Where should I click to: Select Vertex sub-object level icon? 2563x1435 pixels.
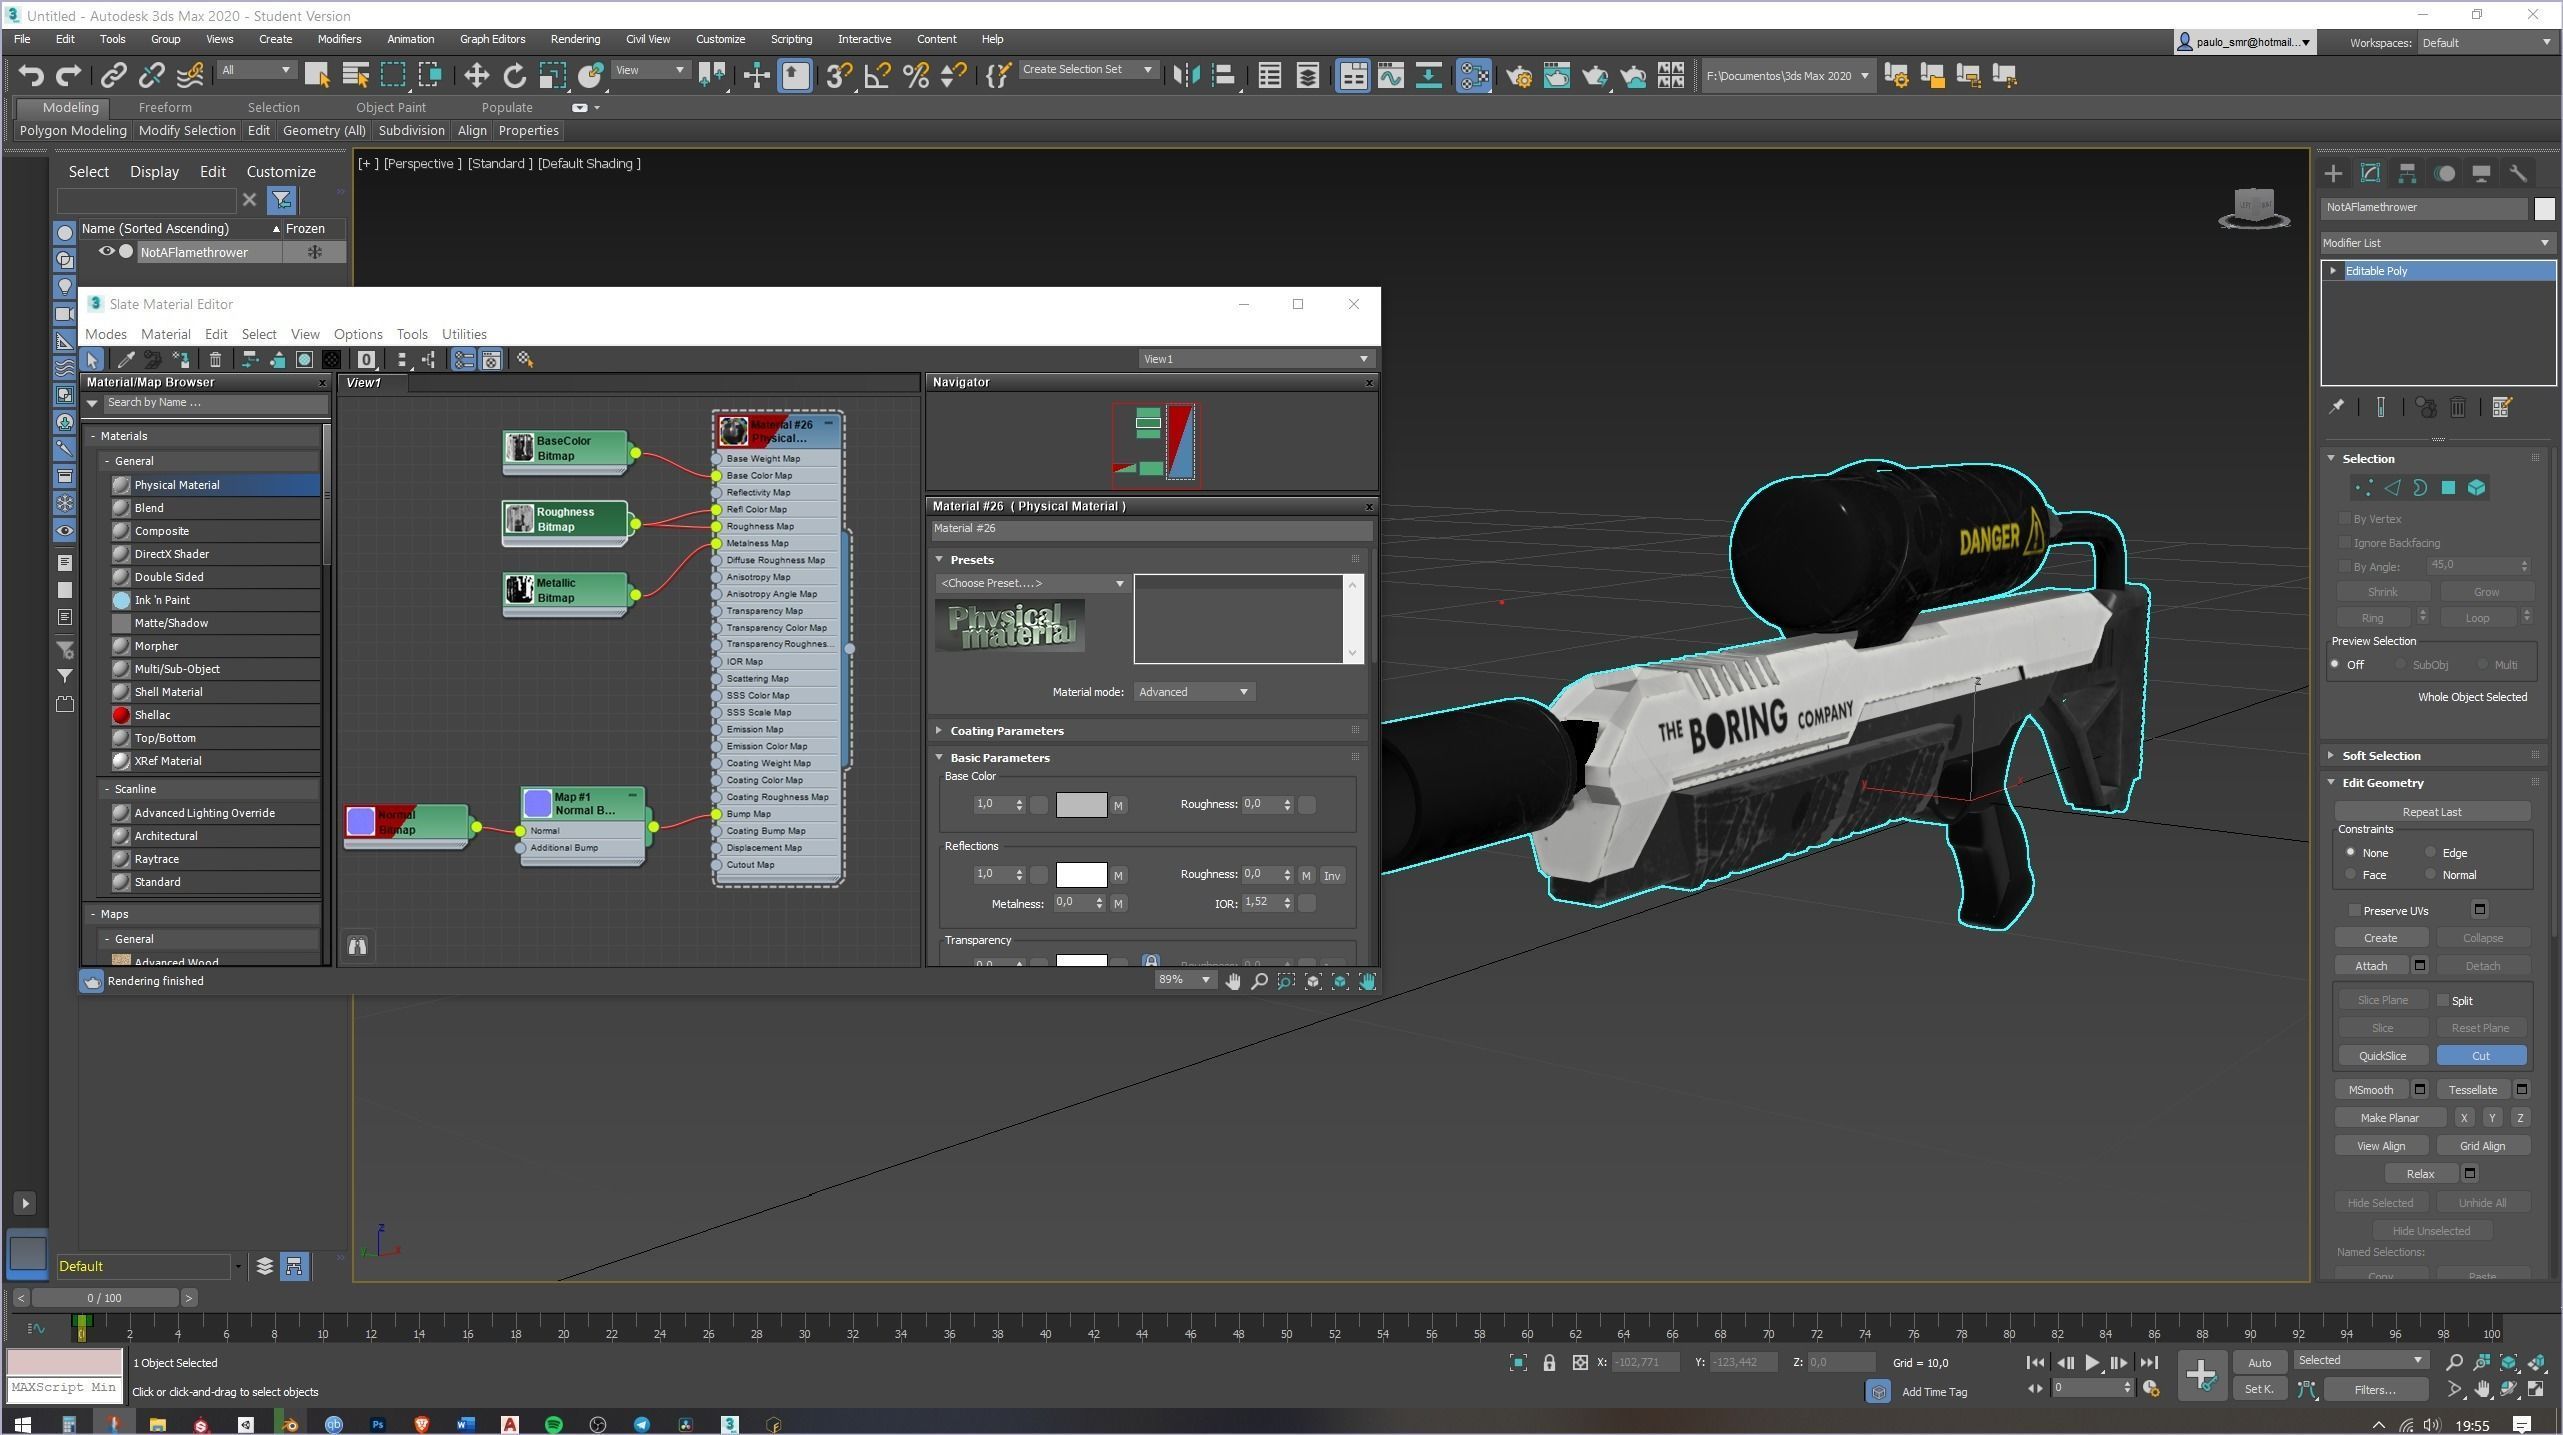click(2363, 488)
